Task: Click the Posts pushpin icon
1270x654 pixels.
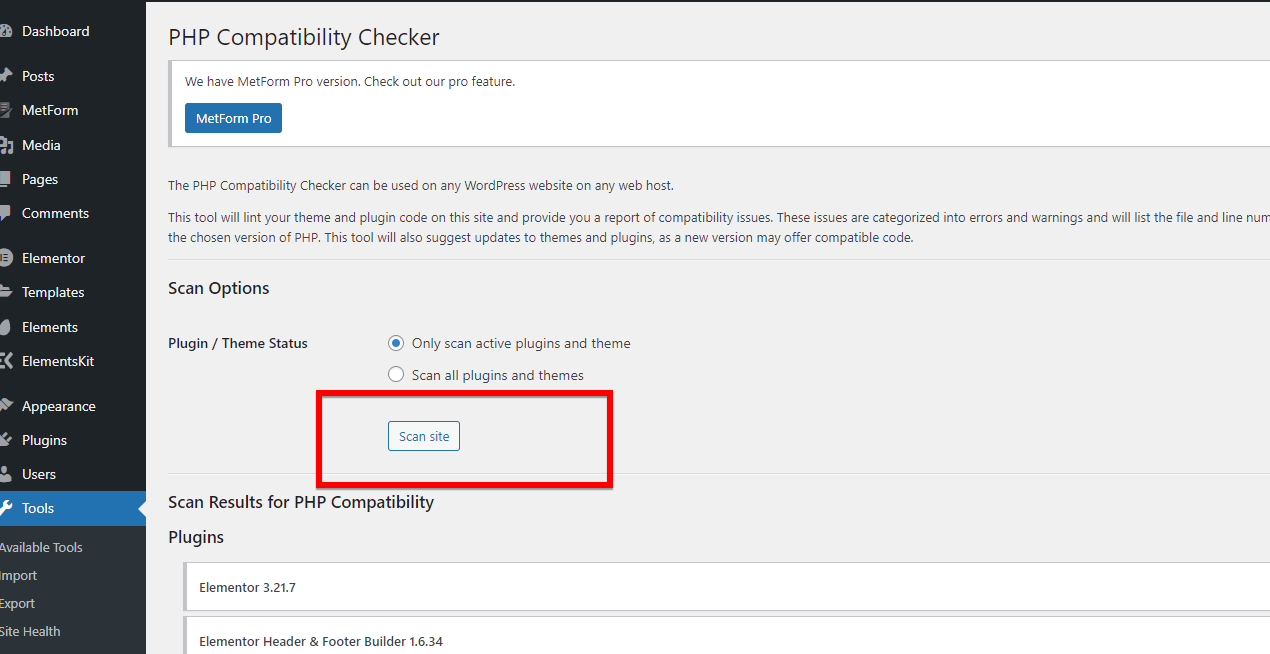Action: pos(5,76)
